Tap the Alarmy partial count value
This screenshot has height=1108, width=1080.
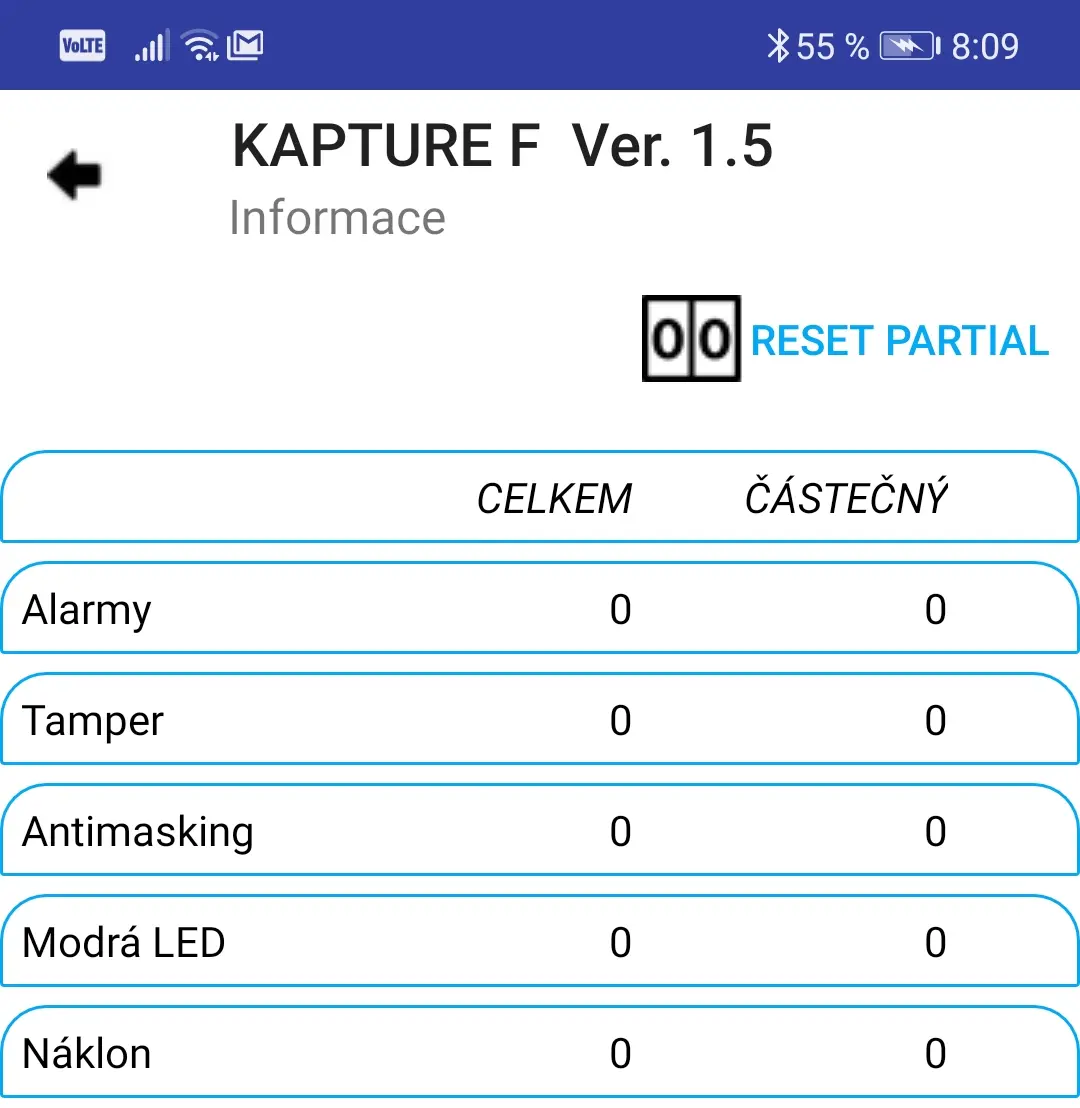[x=935, y=609]
